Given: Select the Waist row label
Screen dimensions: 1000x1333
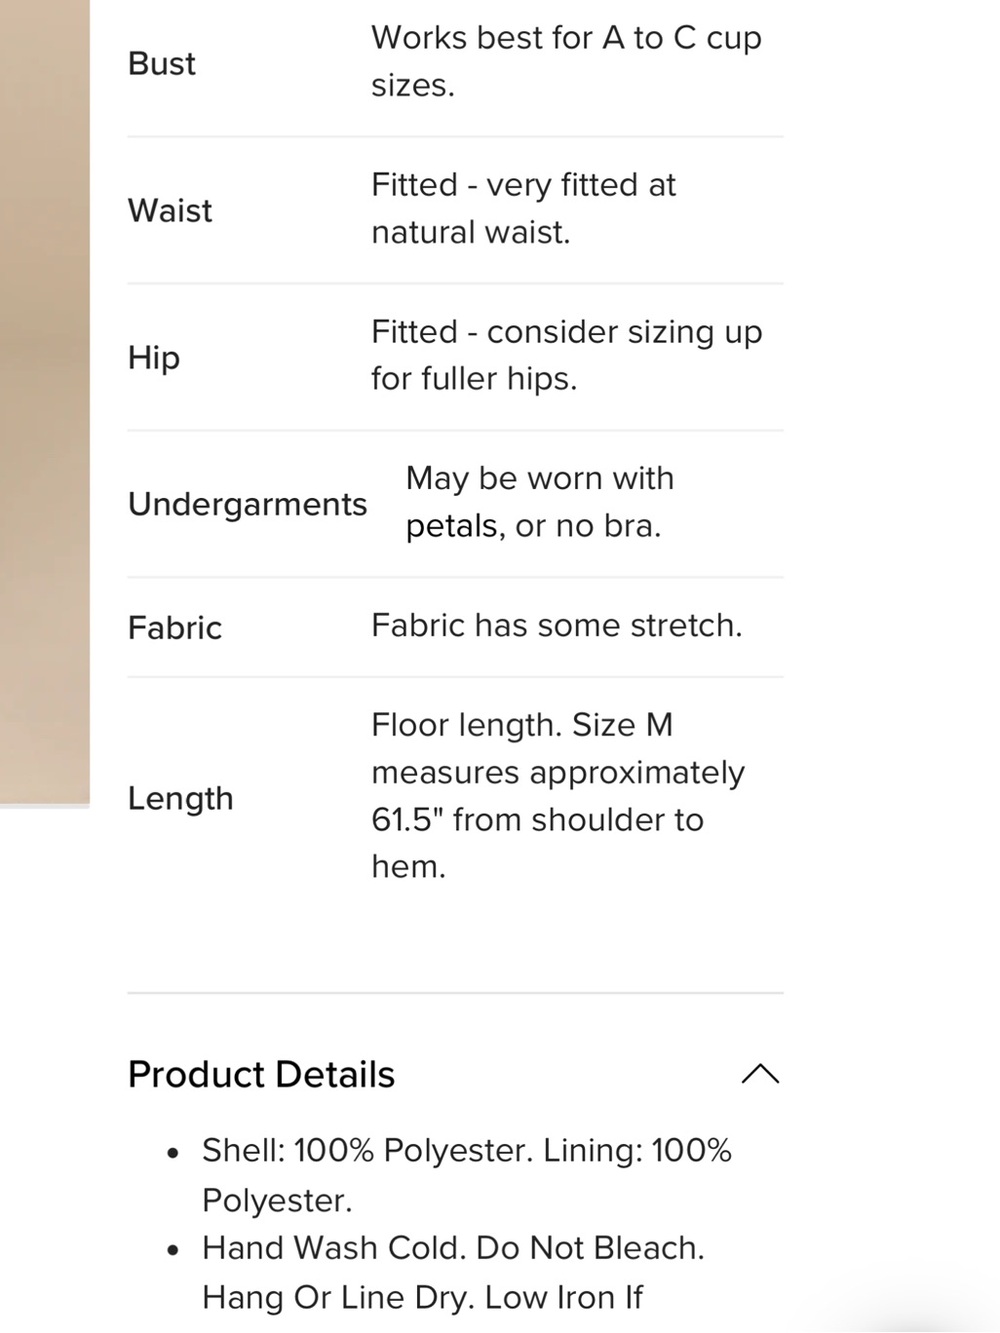Looking at the screenshot, I should (x=170, y=210).
